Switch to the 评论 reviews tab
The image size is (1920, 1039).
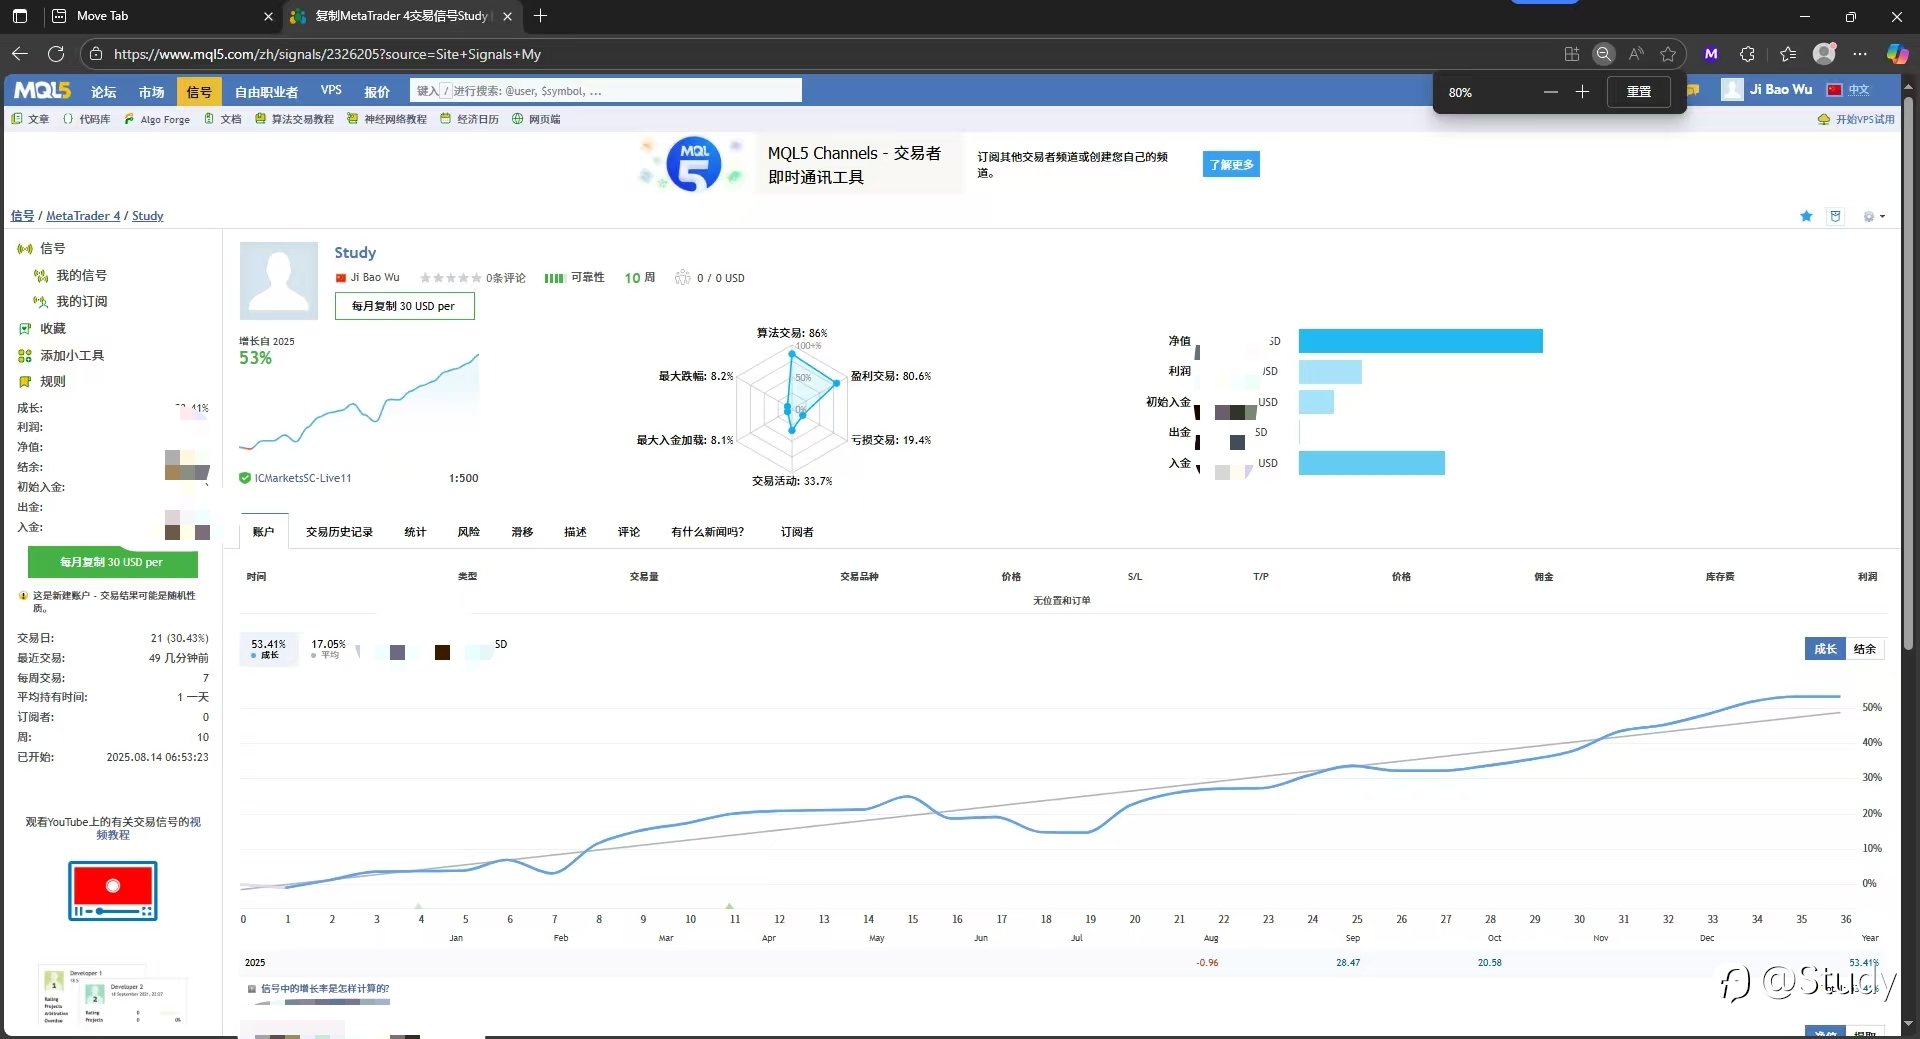(629, 532)
